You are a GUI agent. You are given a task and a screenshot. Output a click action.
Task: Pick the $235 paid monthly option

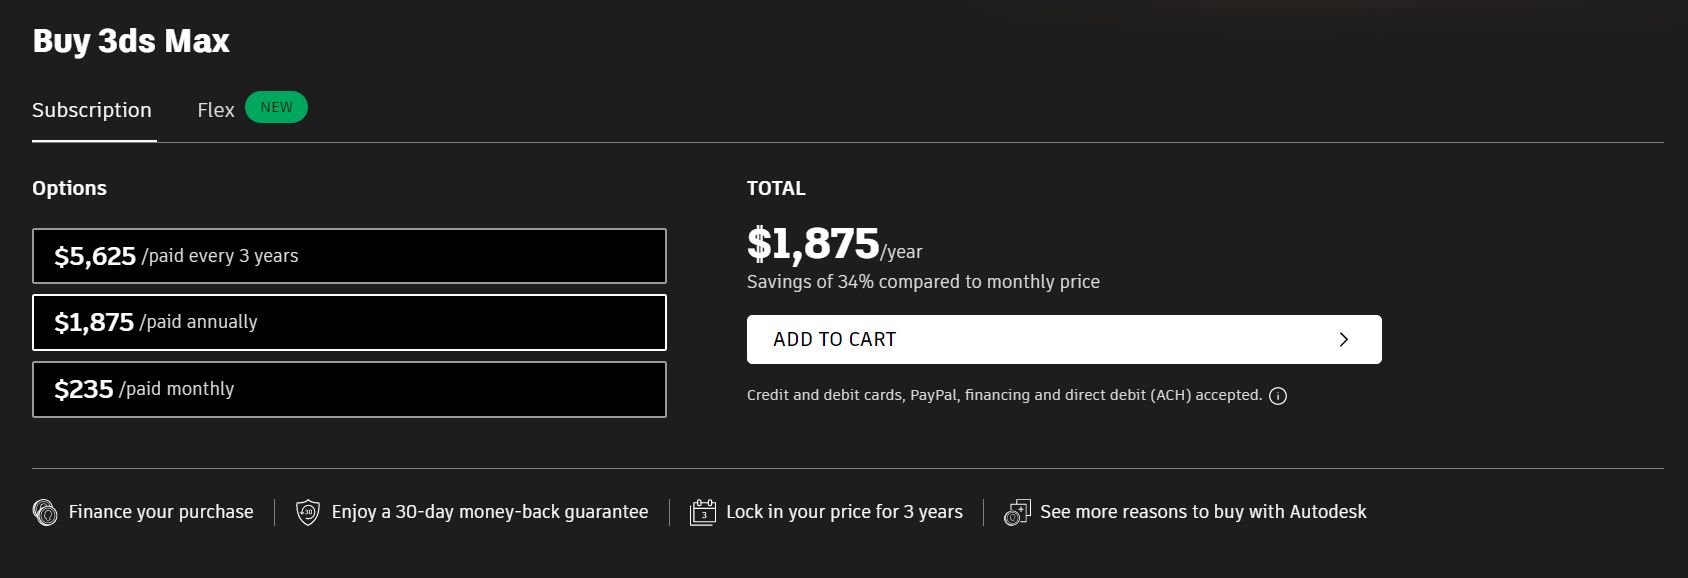click(x=349, y=389)
